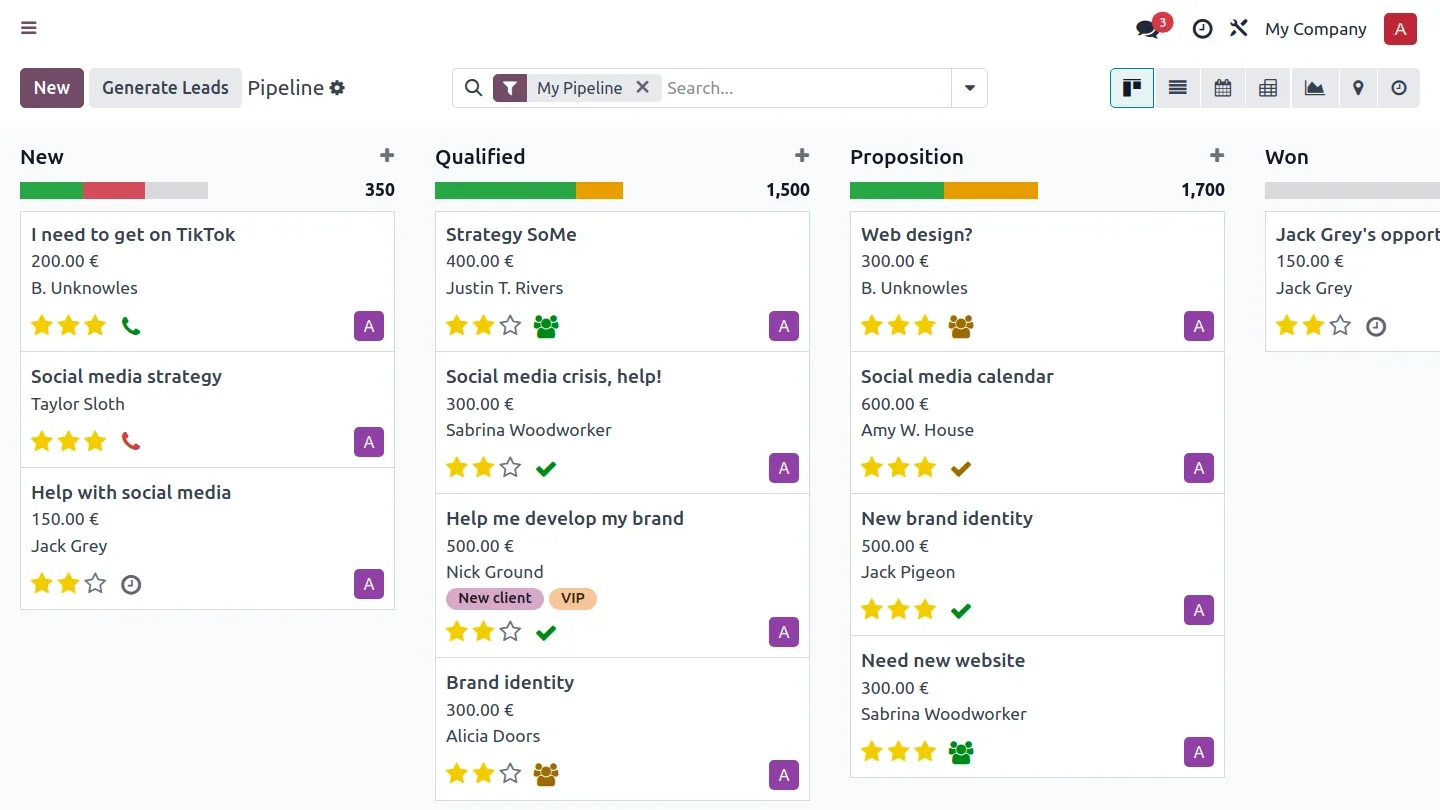Switch to the map view
Image resolution: width=1440 pixels, height=810 pixels.
1358,88
